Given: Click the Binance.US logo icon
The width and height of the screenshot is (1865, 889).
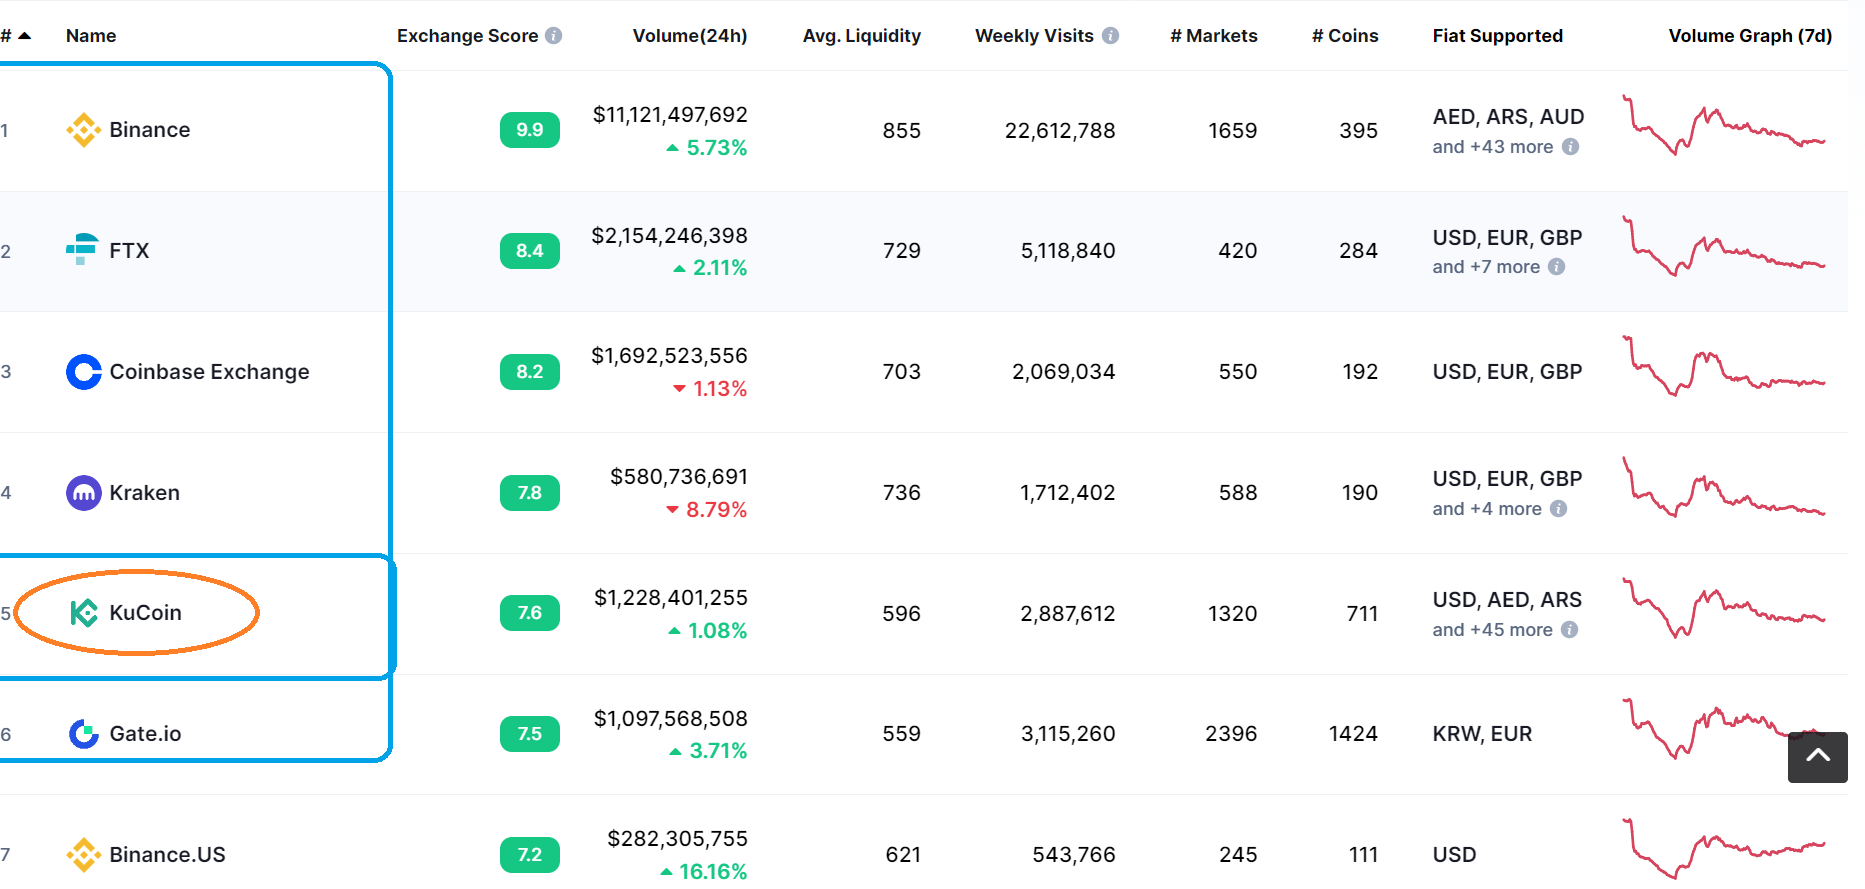Looking at the screenshot, I should point(83,855).
